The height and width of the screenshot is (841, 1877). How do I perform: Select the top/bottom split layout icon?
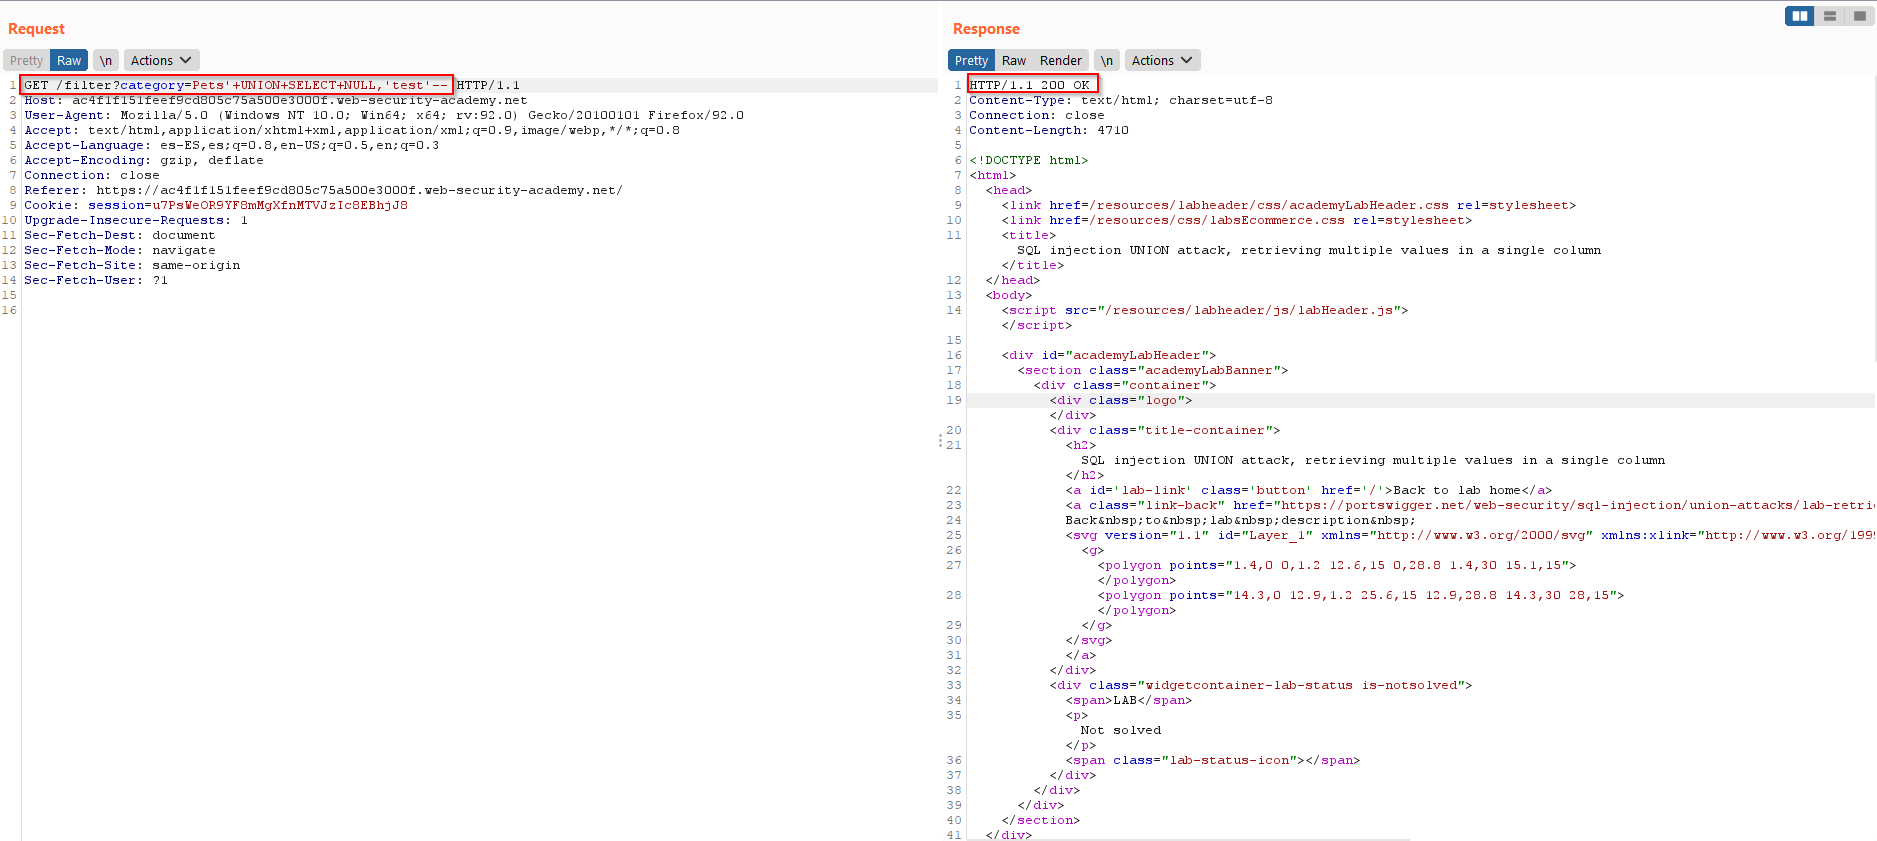[x=1829, y=16]
